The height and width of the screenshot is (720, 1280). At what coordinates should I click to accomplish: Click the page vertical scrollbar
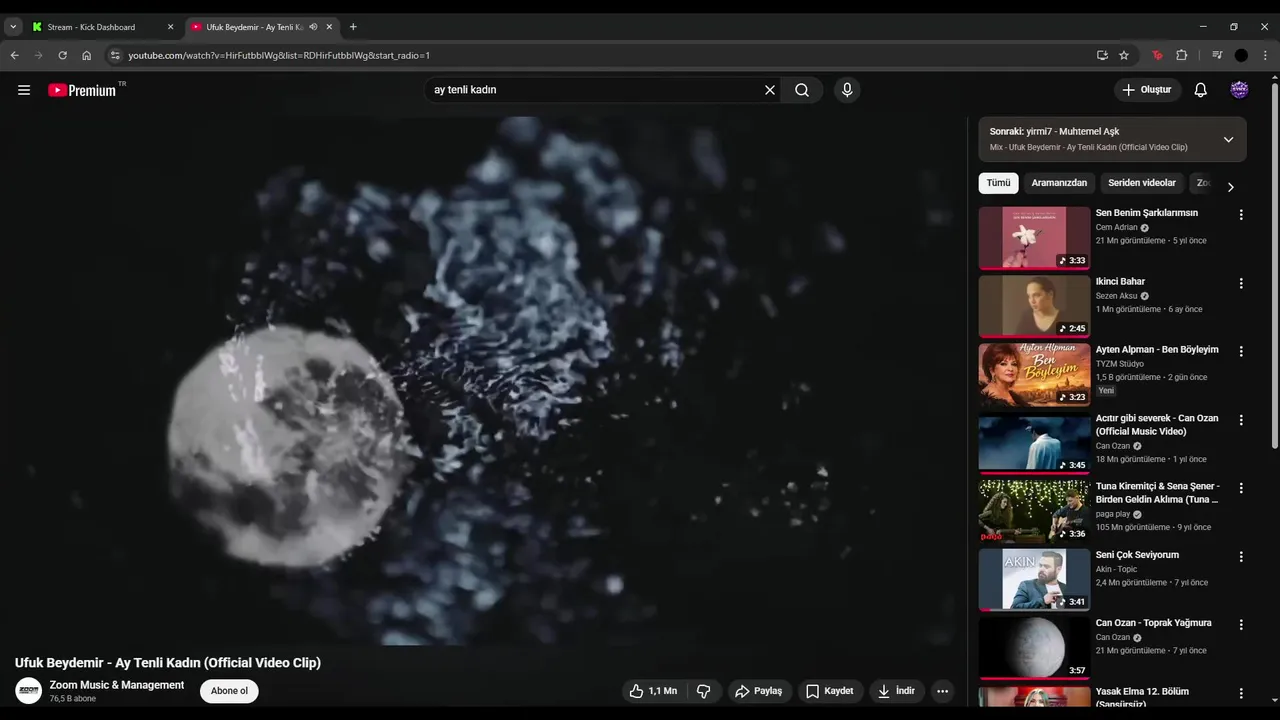tap(1274, 265)
